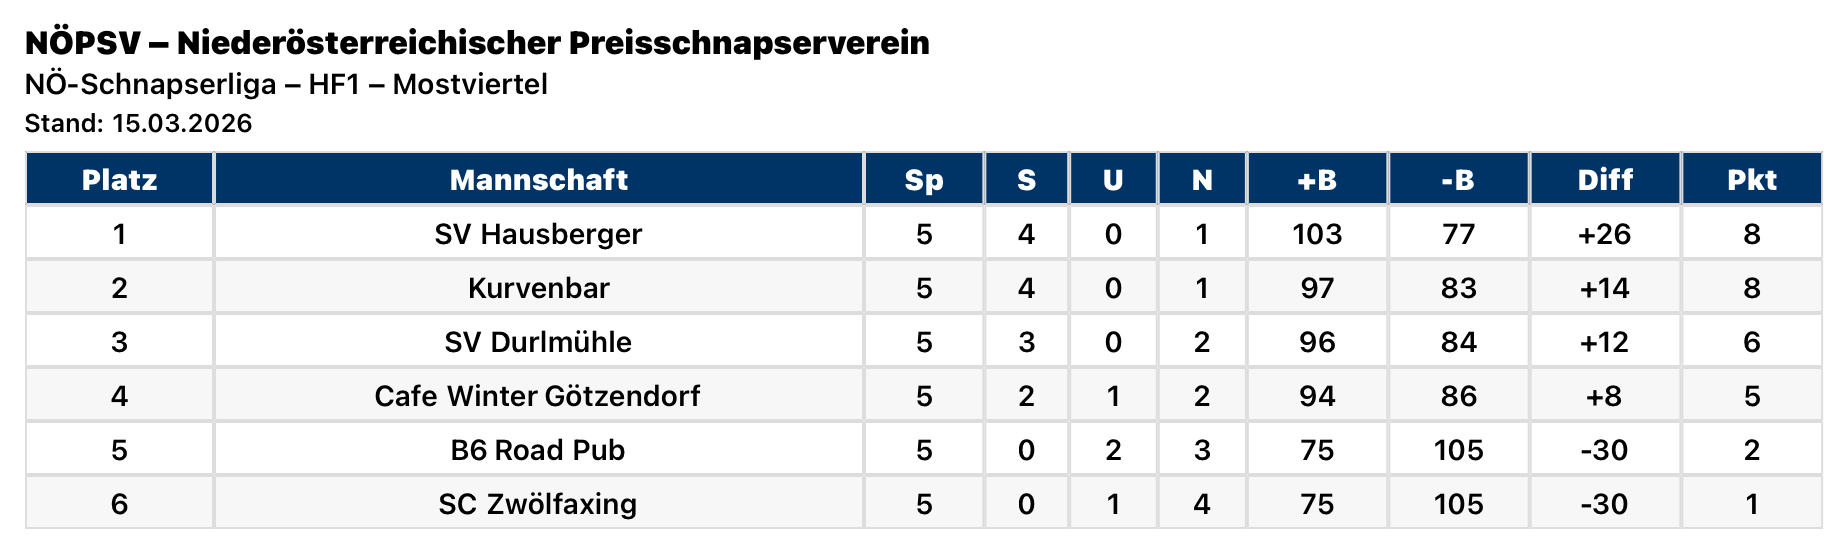Select the Kurvenbar team name

[538, 288]
